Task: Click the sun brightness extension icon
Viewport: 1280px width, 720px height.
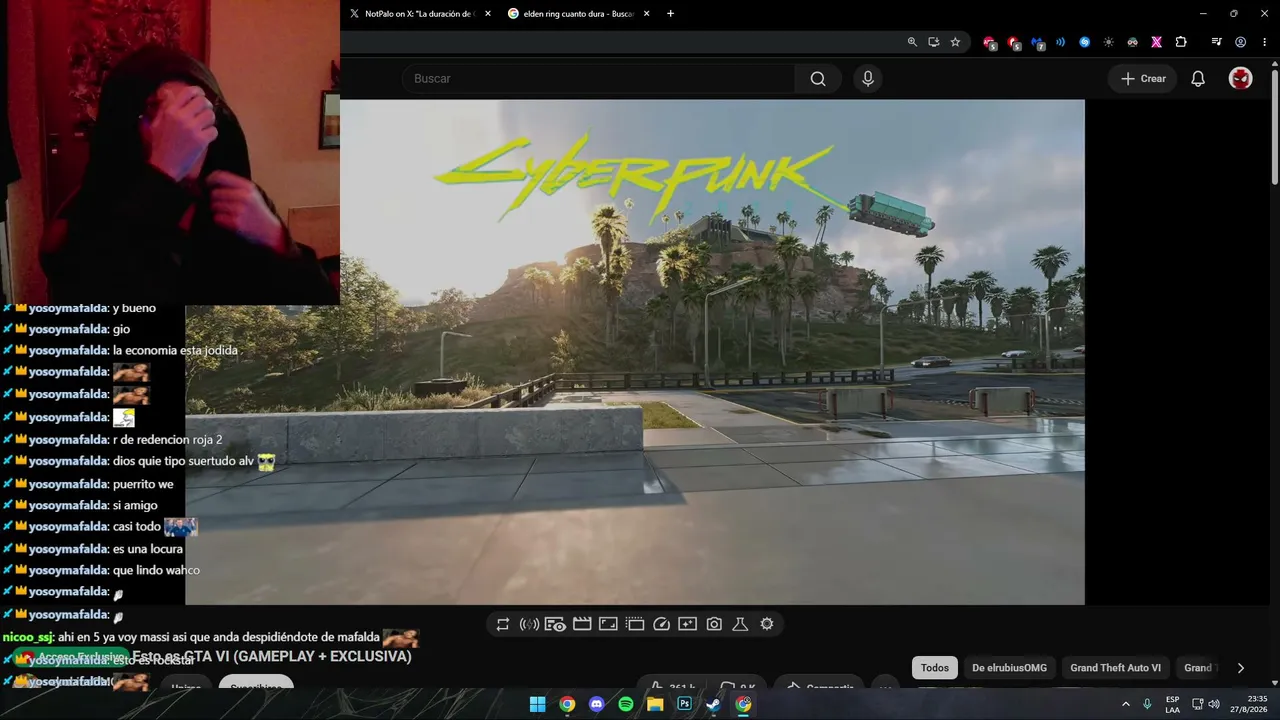Action: 1109,42
